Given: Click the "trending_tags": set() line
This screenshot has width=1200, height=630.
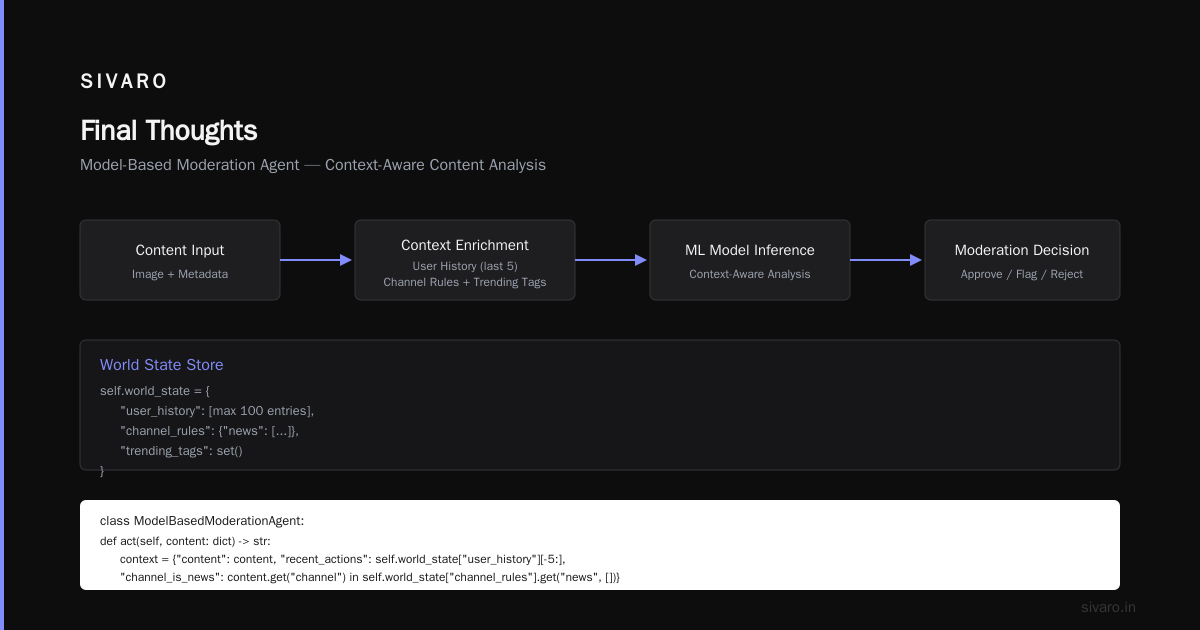Looking at the screenshot, I should pyautogui.click(x=182, y=451).
